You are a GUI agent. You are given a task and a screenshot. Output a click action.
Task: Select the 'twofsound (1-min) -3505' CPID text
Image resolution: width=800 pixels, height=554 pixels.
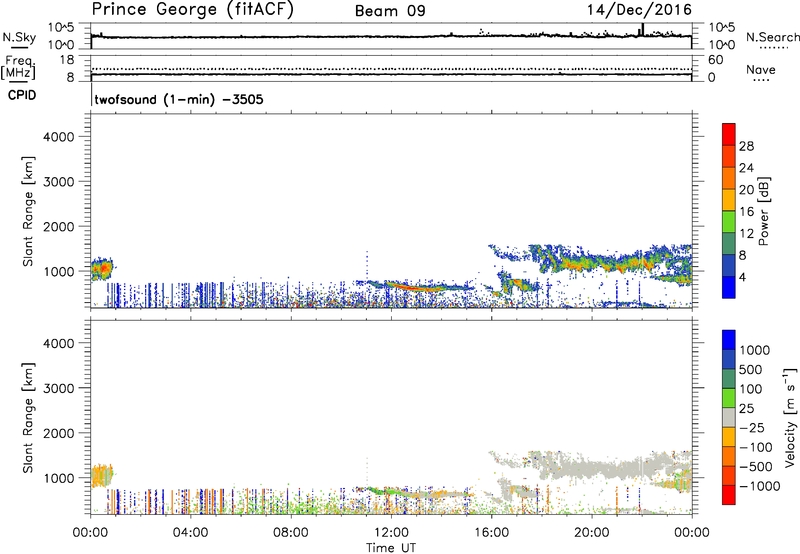pos(179,99)
